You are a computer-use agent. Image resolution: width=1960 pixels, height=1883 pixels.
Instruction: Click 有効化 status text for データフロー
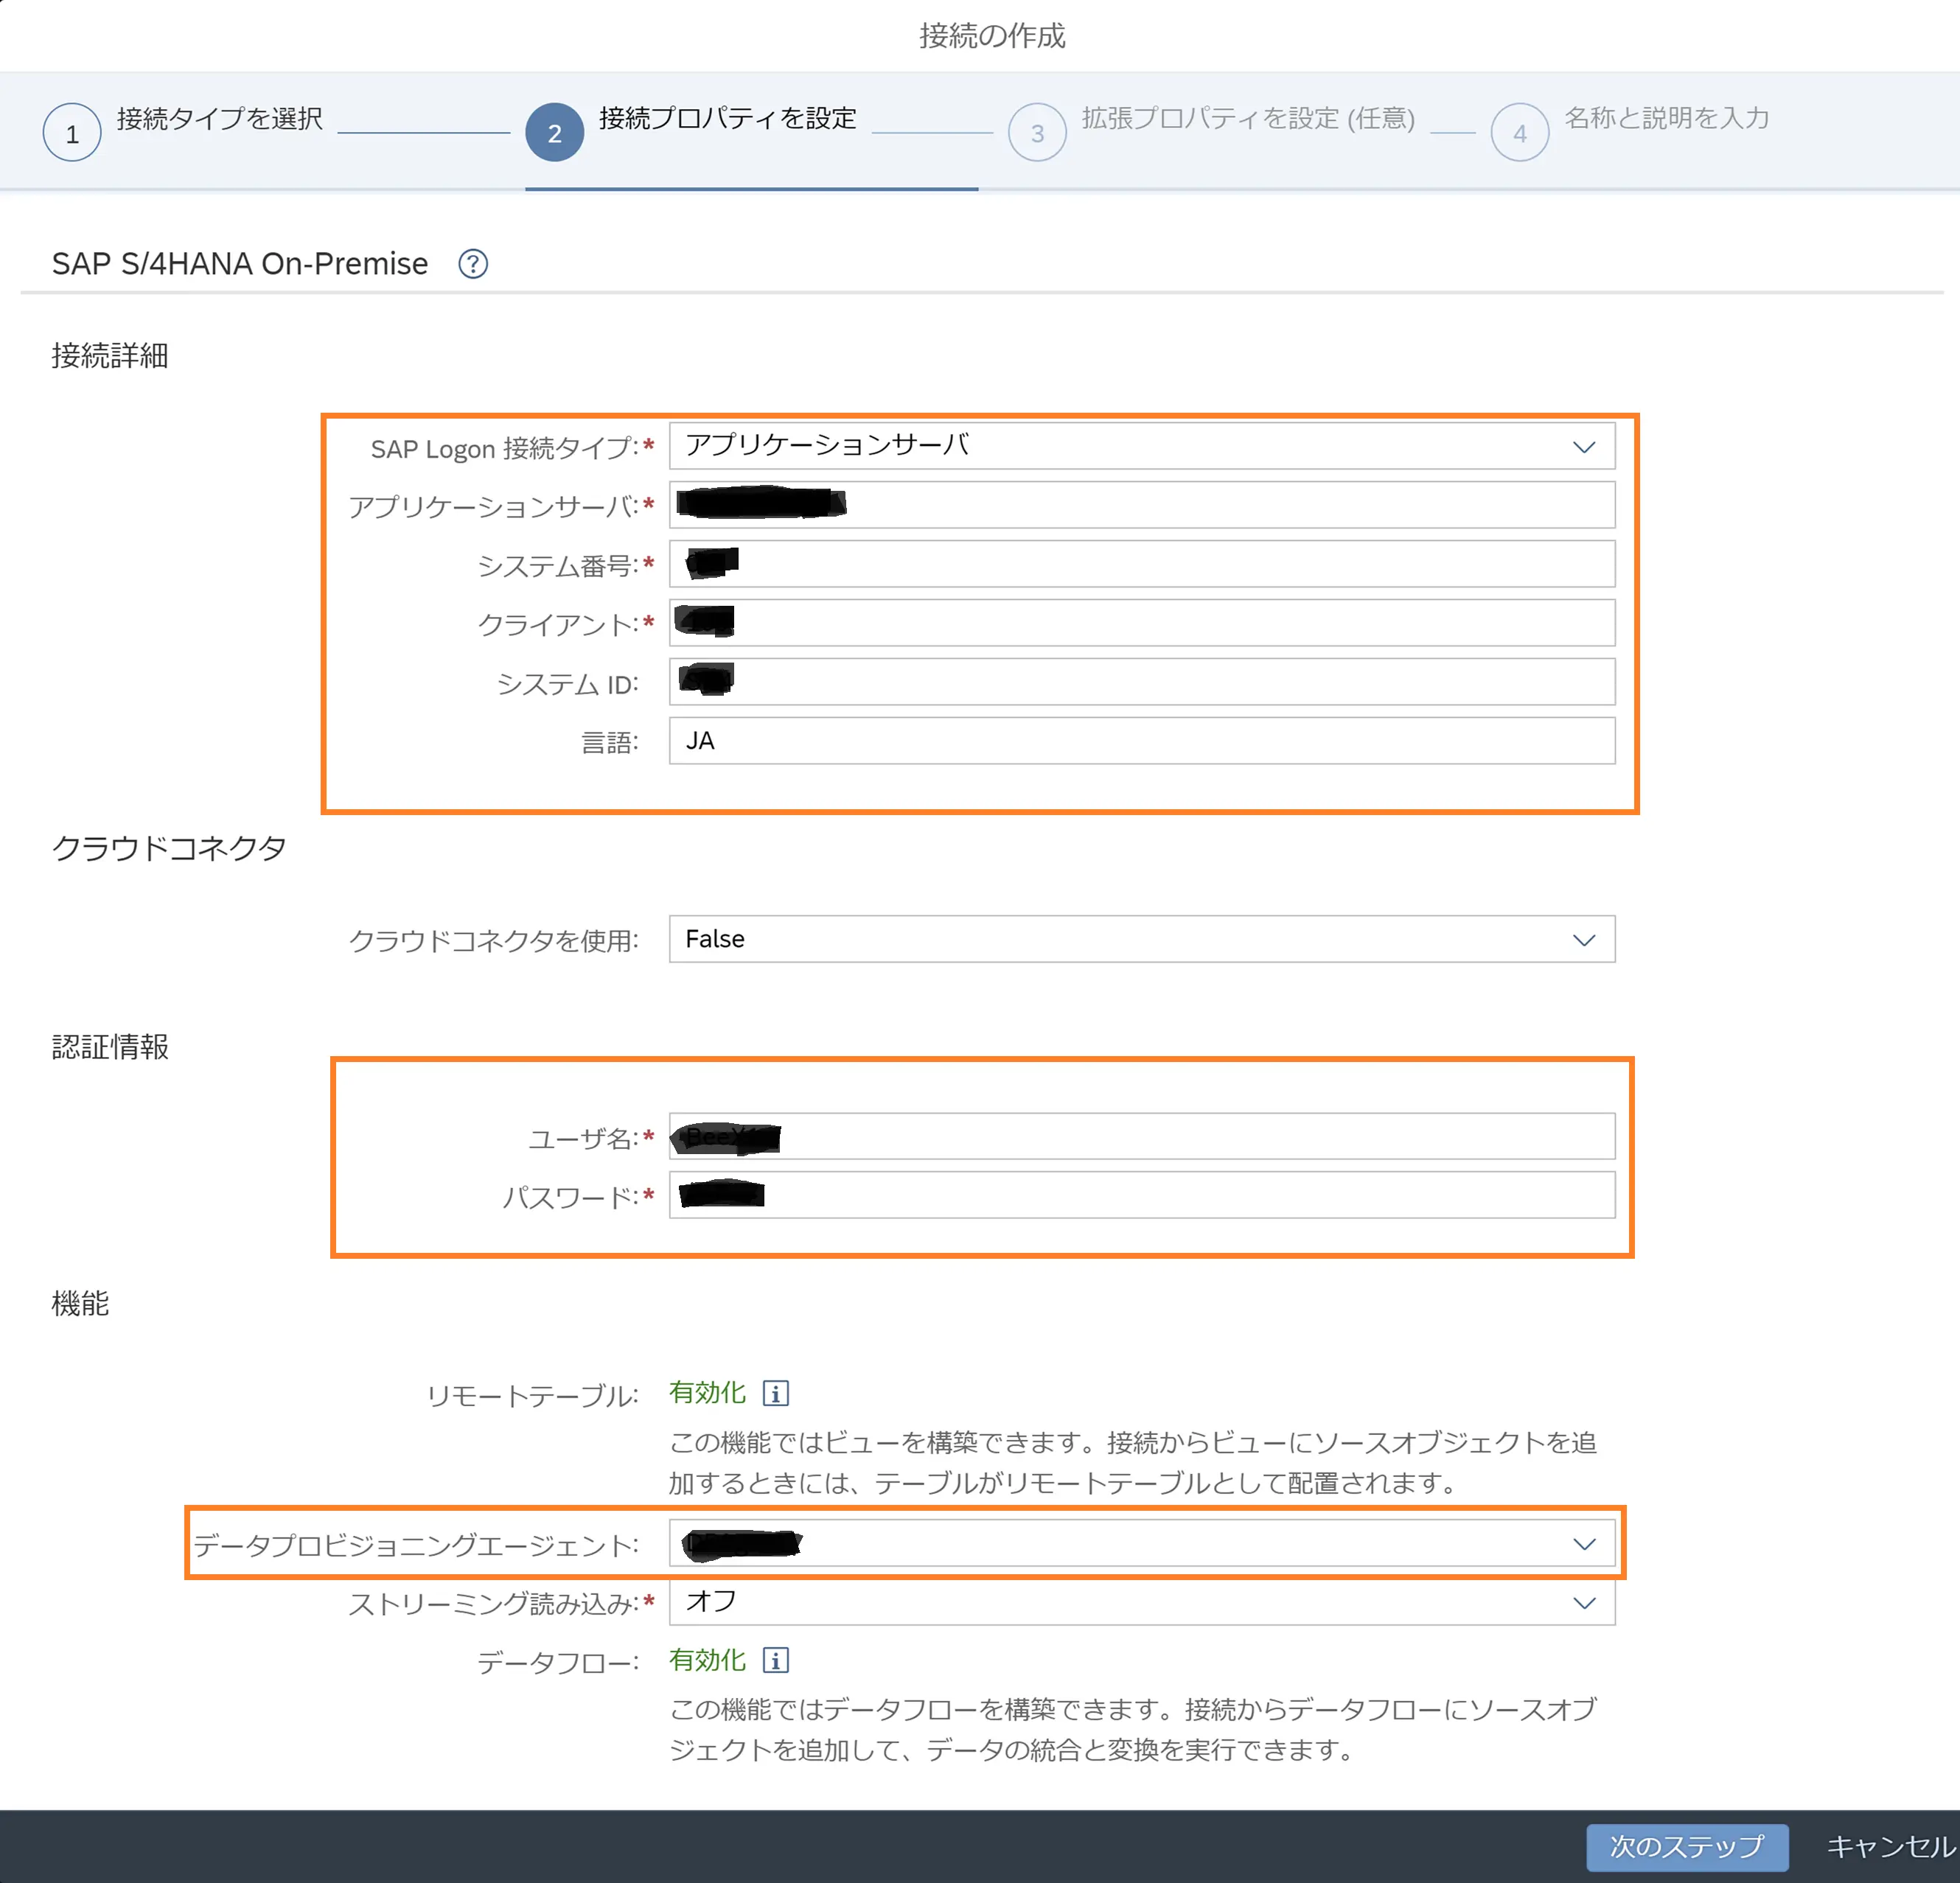708,1660
